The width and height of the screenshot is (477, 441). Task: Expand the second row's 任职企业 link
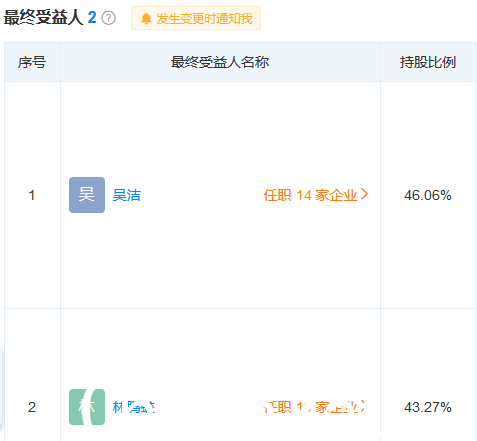click(314, 407)
